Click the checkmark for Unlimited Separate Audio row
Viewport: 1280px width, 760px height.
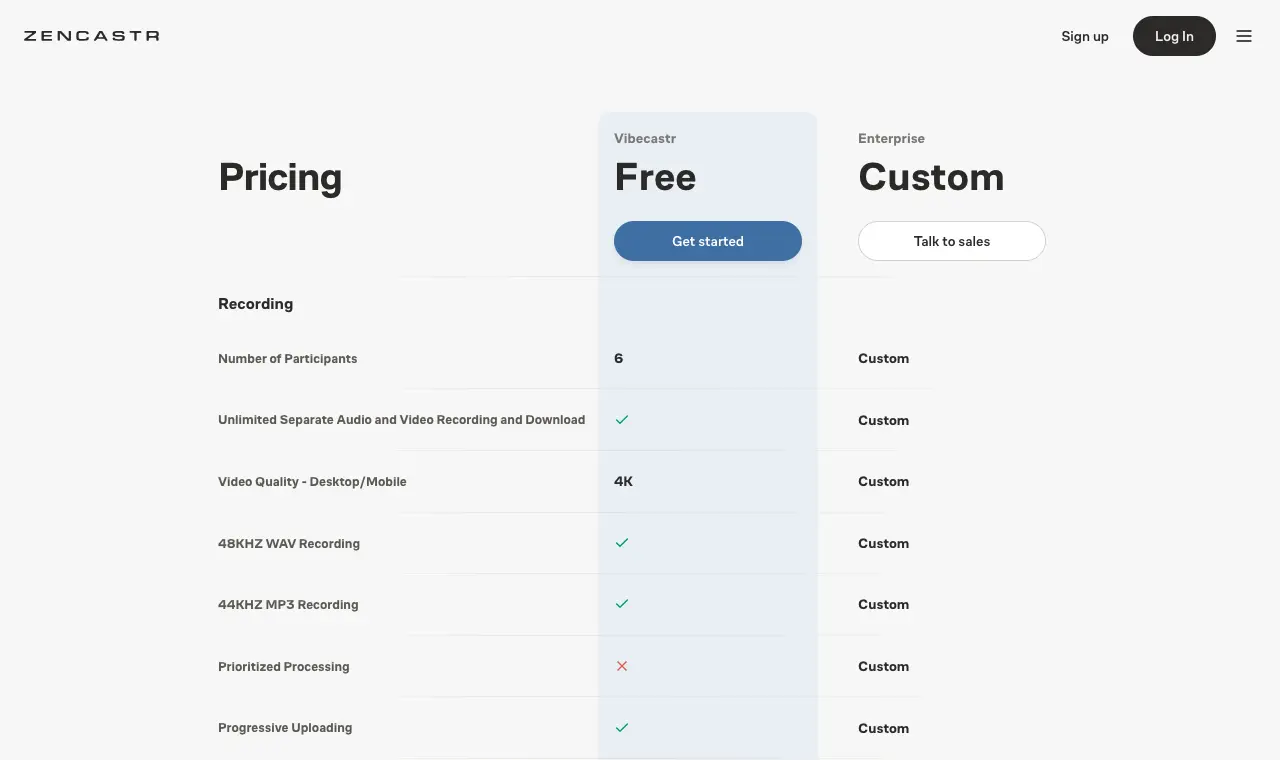(622, 420)
